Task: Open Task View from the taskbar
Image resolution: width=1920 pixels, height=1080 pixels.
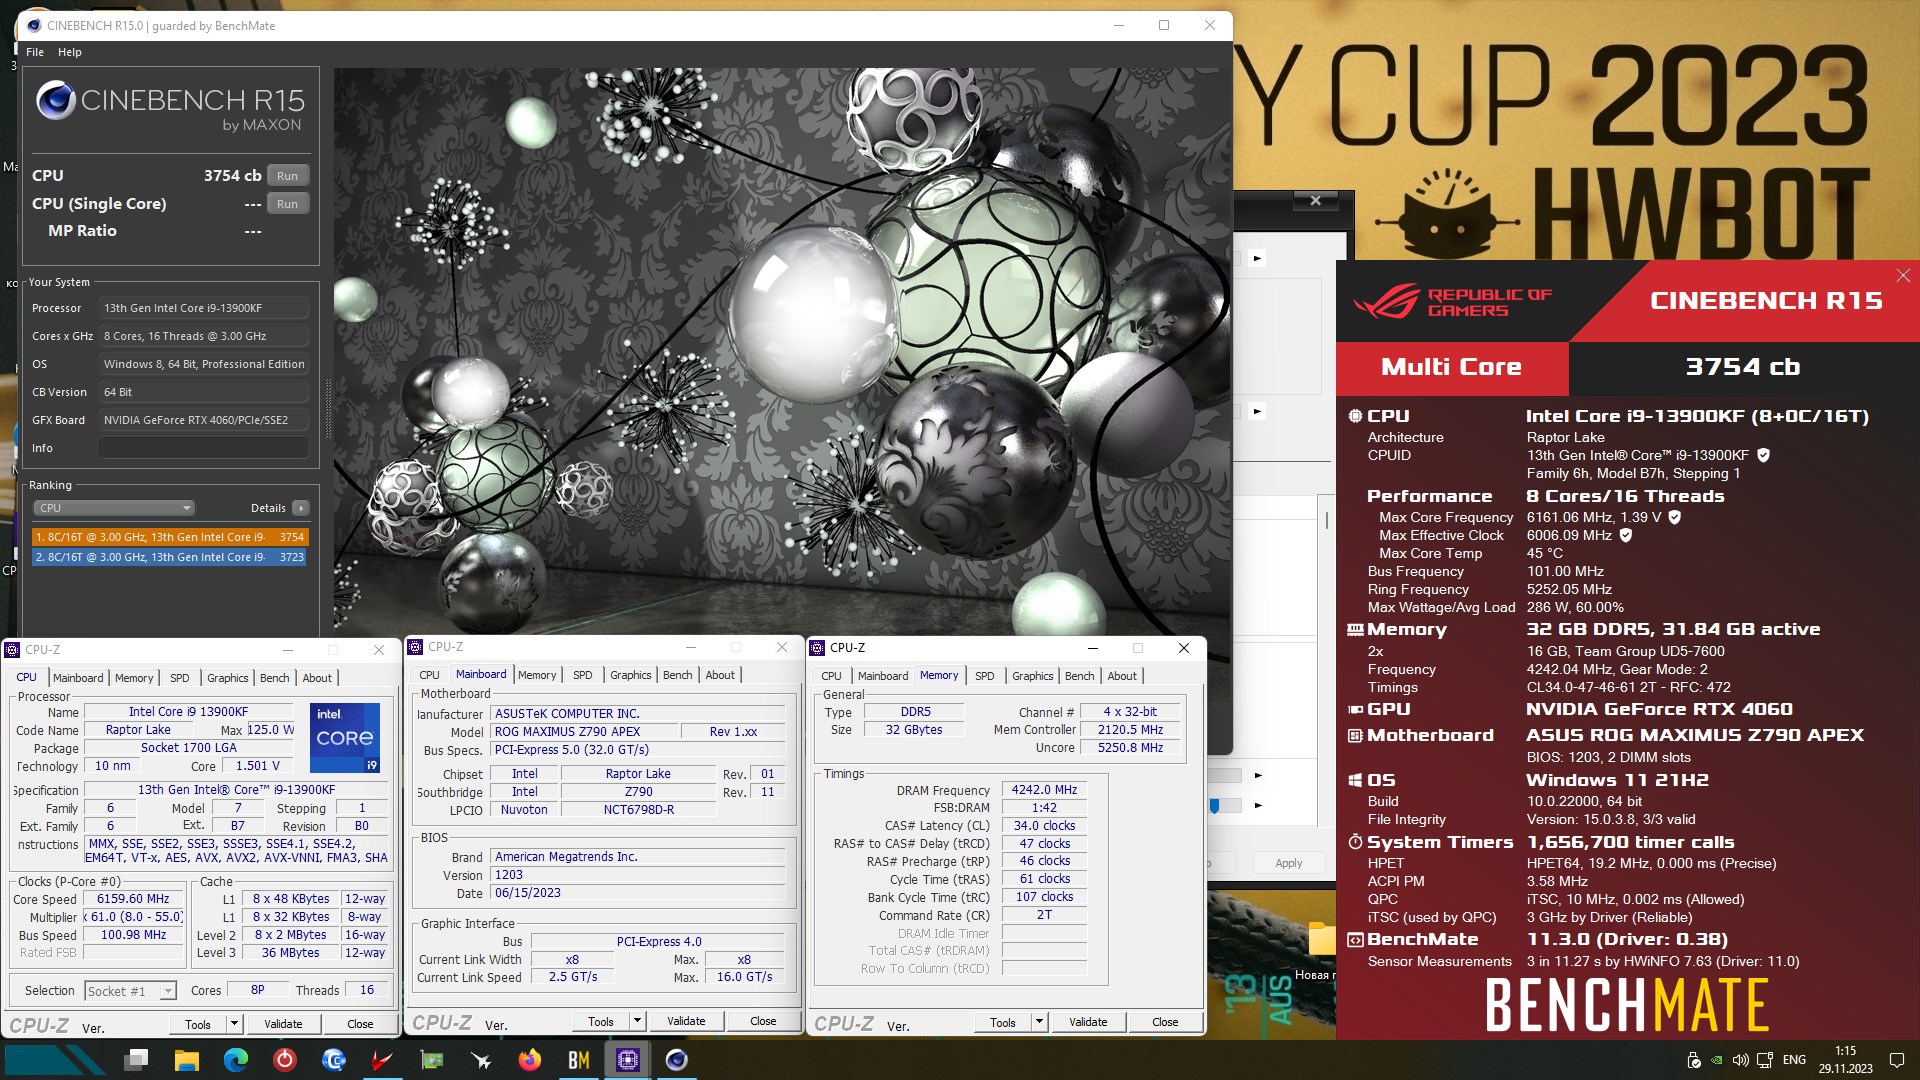Action: coord(137,1060)
